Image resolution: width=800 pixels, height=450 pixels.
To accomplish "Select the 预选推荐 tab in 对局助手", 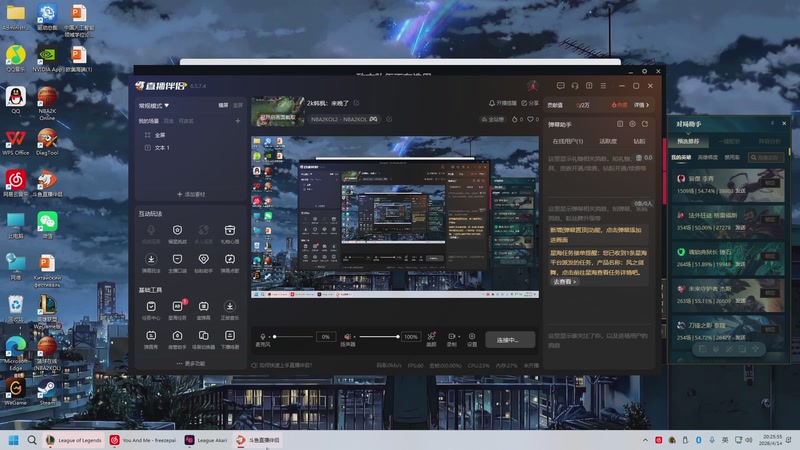I will [x=688, y=141].
